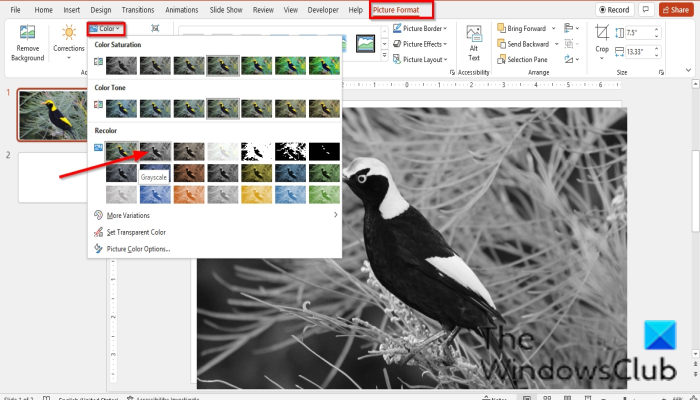Choose the Sepia recolor preset
Screen dimensions: 700x400
[188, 151]
